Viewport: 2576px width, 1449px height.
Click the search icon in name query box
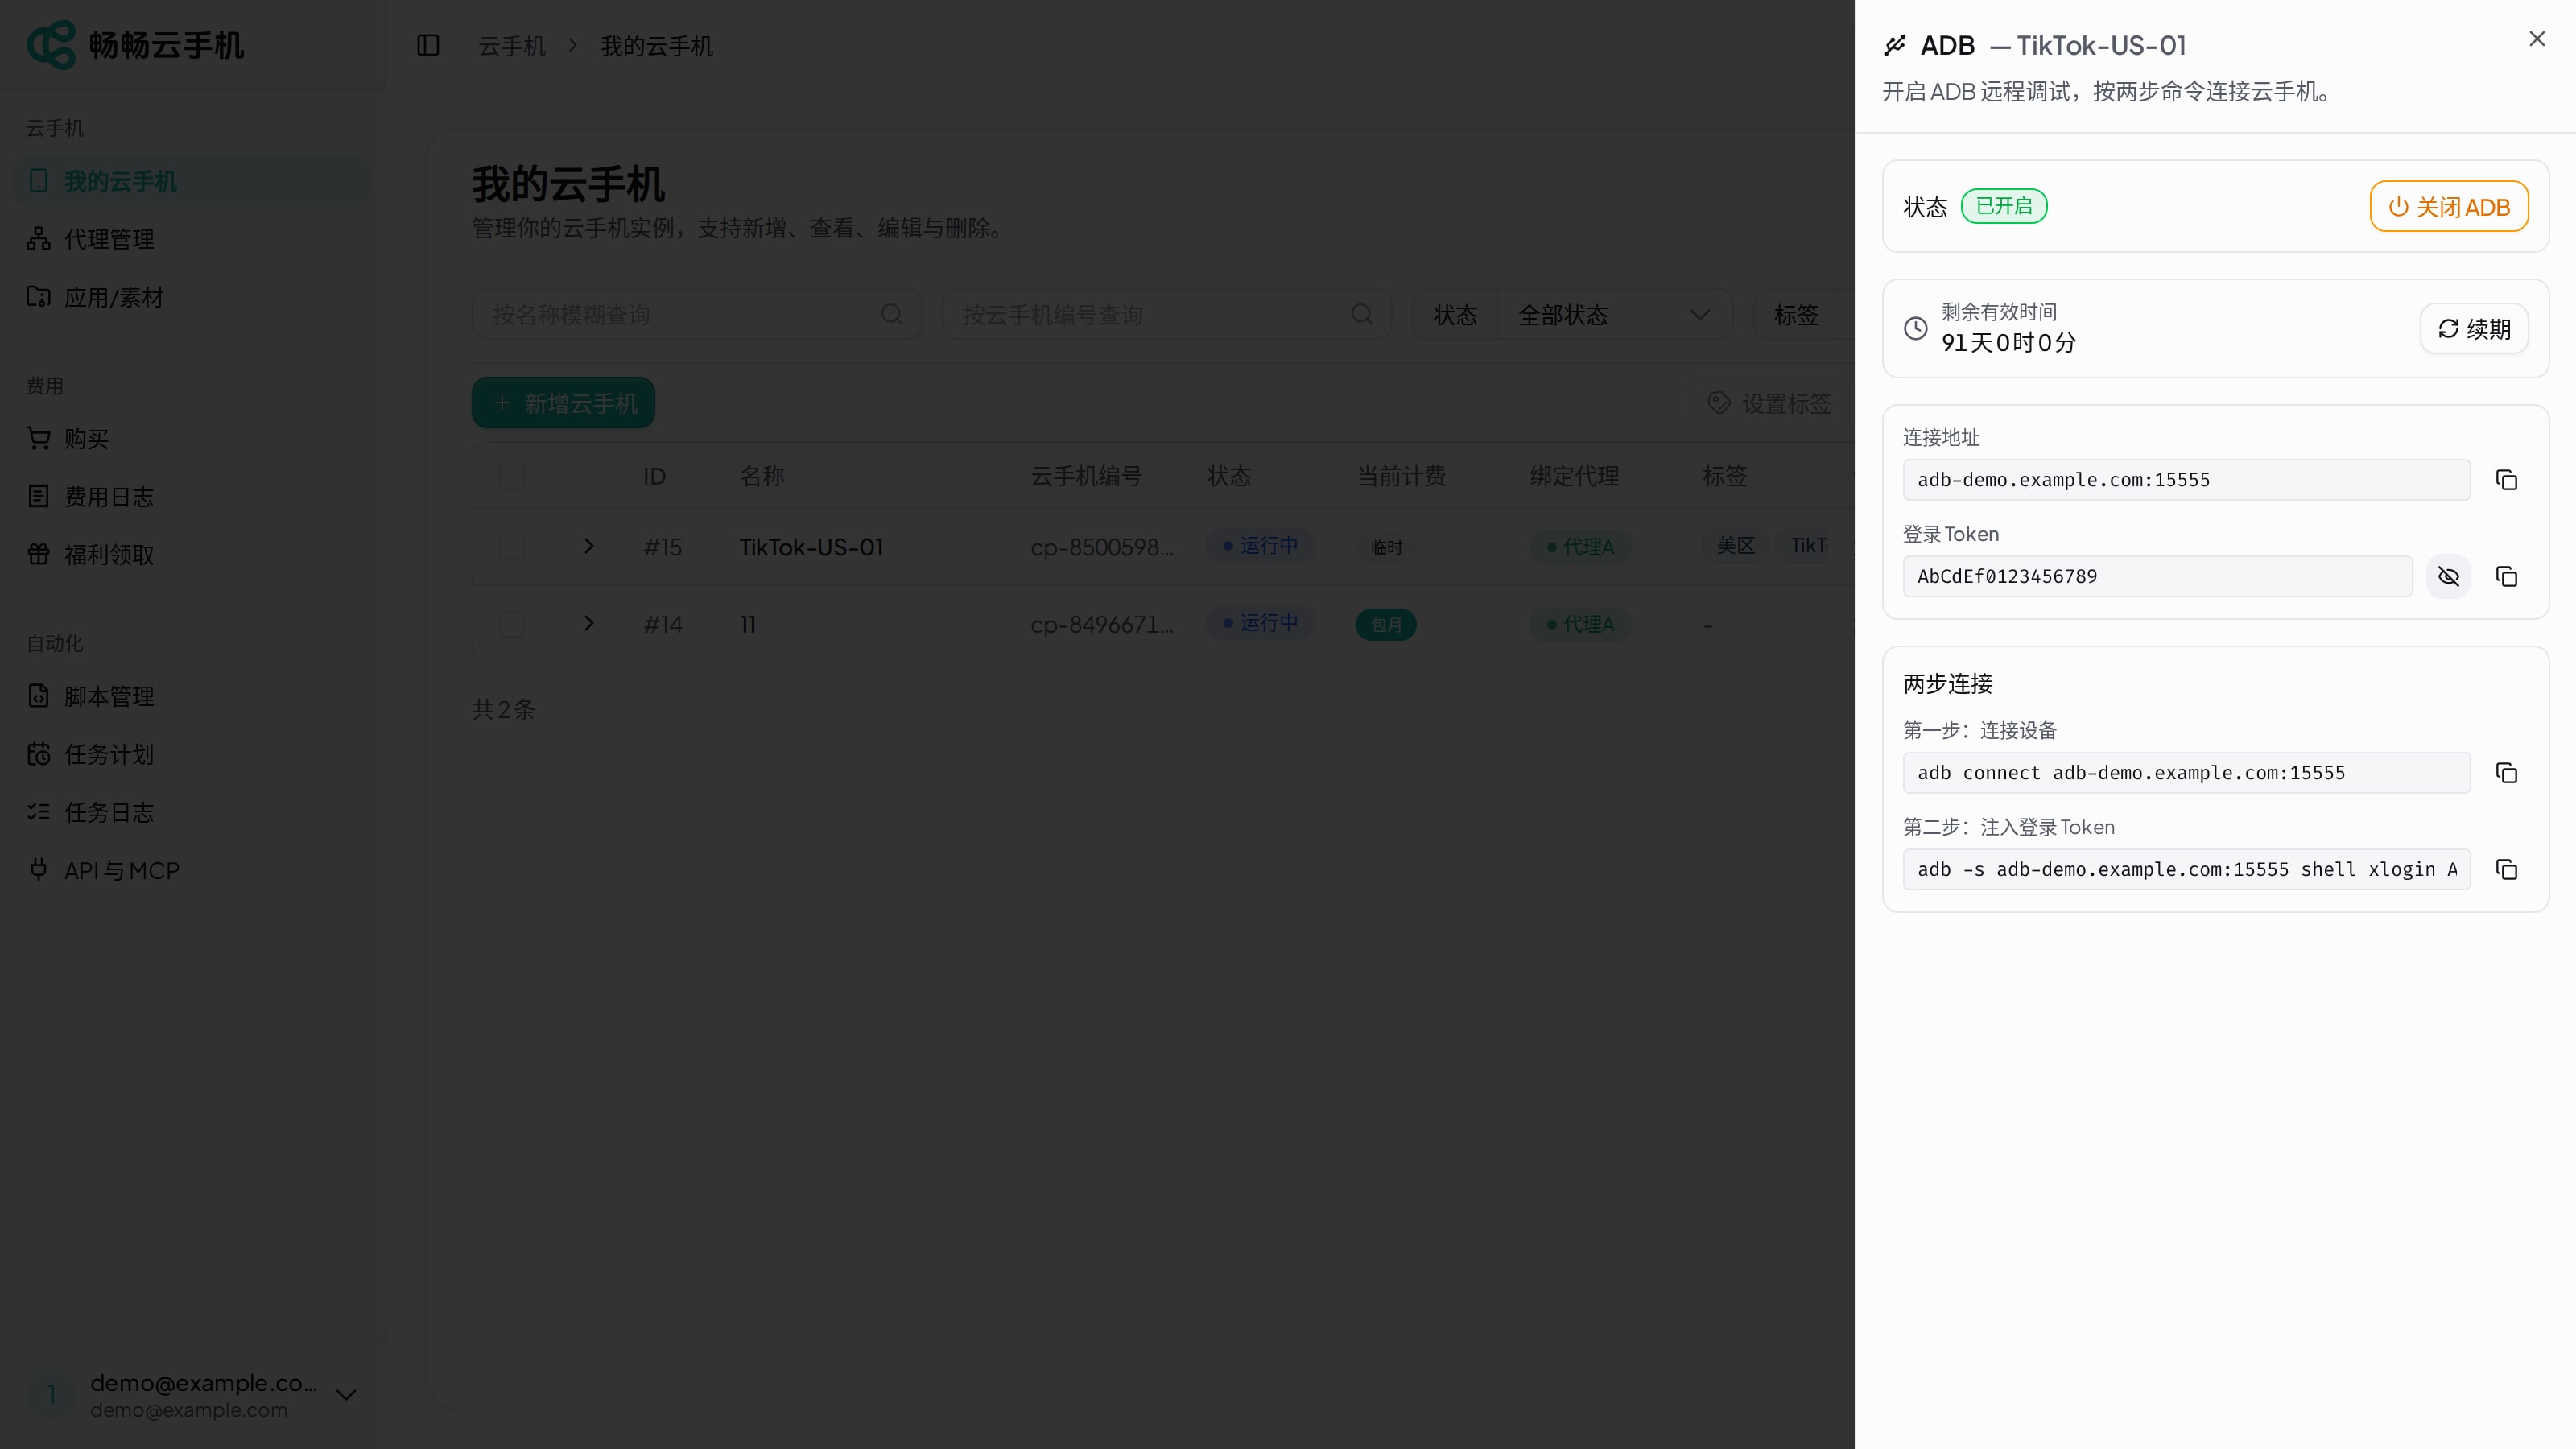892,315
